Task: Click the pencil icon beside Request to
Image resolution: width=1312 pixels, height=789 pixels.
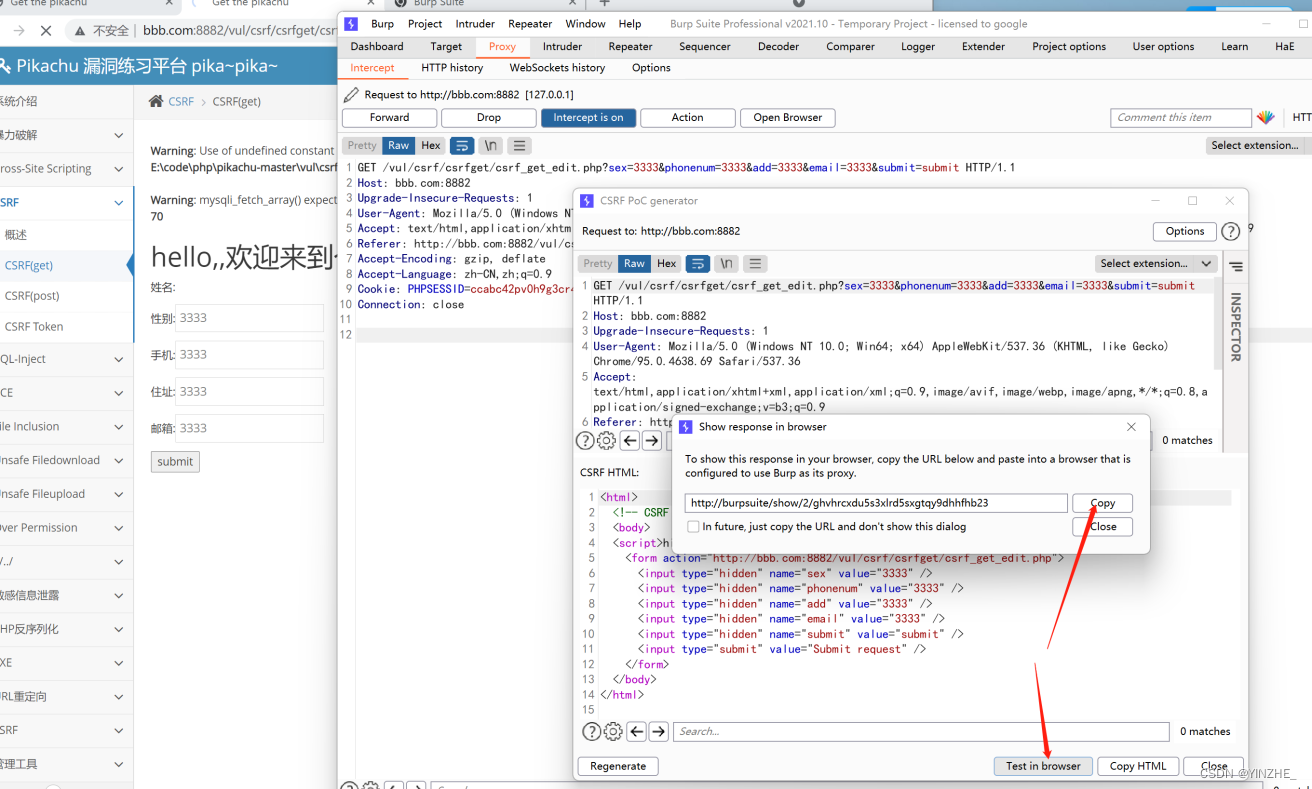Action: (x=350, y=95)
